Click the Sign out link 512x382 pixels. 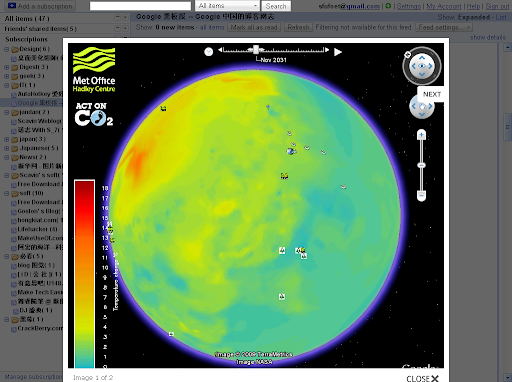pos(497,6)
